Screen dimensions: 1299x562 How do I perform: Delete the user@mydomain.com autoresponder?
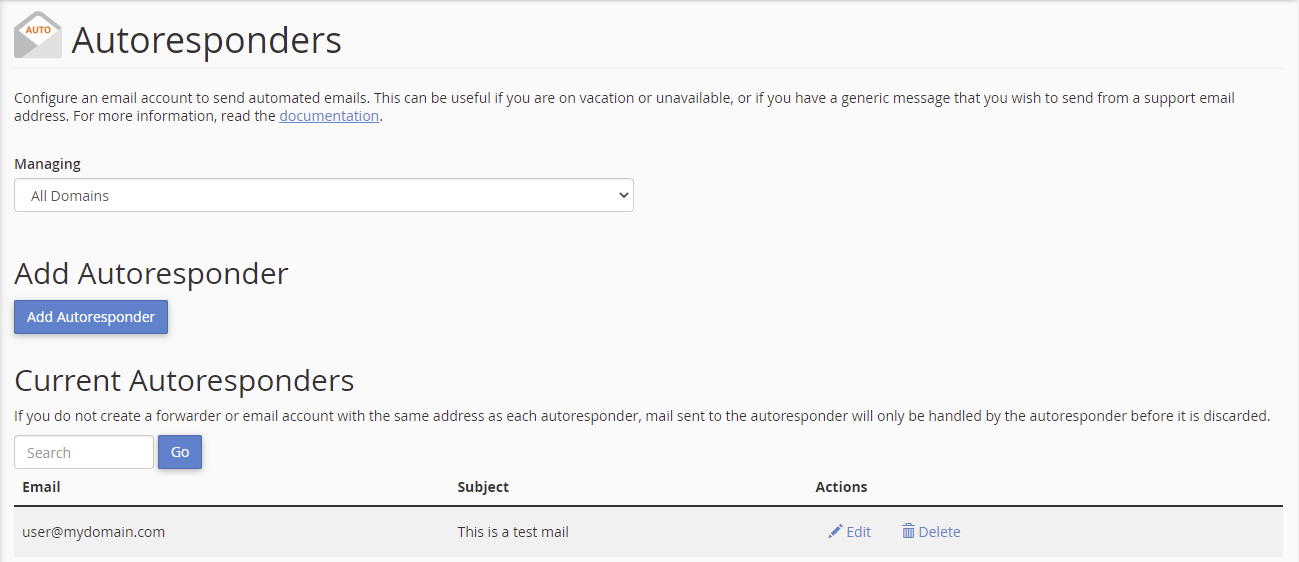point(931,532)
